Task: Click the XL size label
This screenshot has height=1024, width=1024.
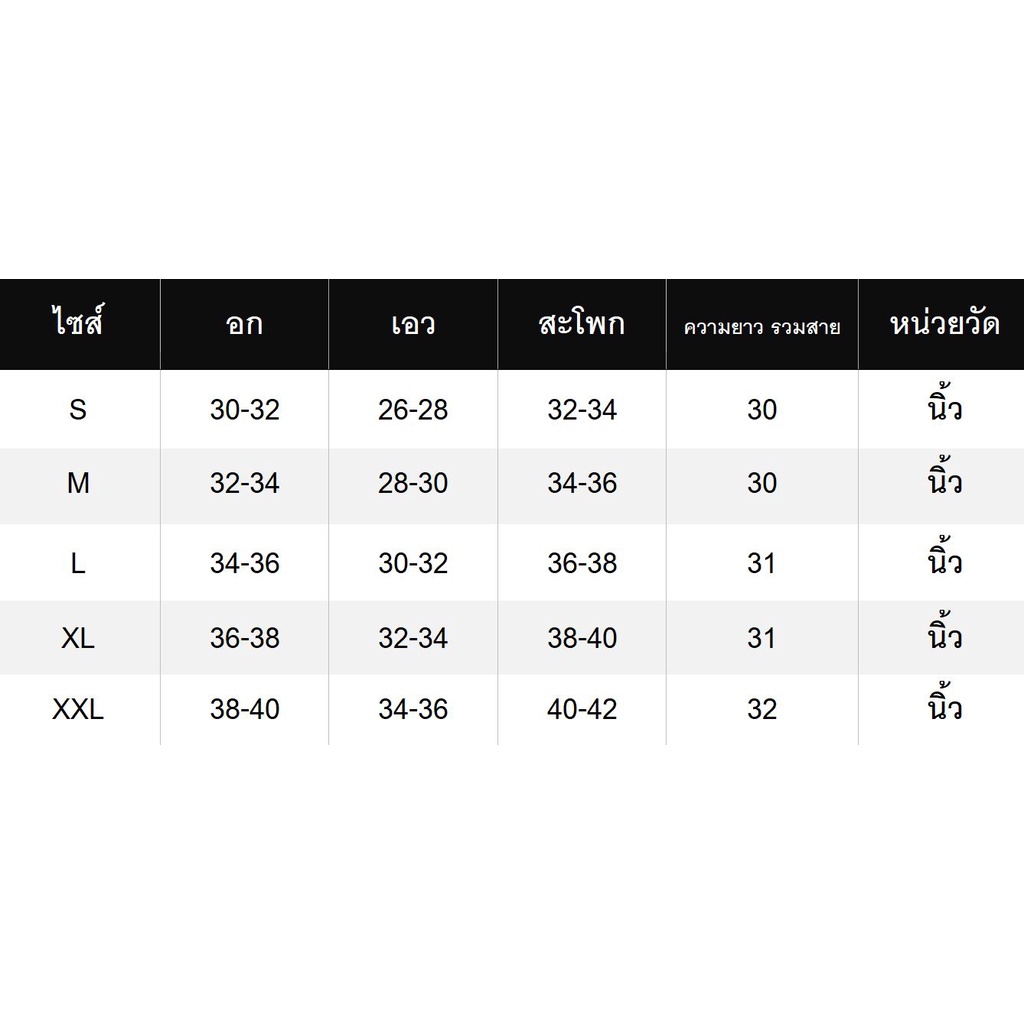Action: point(78,638)
